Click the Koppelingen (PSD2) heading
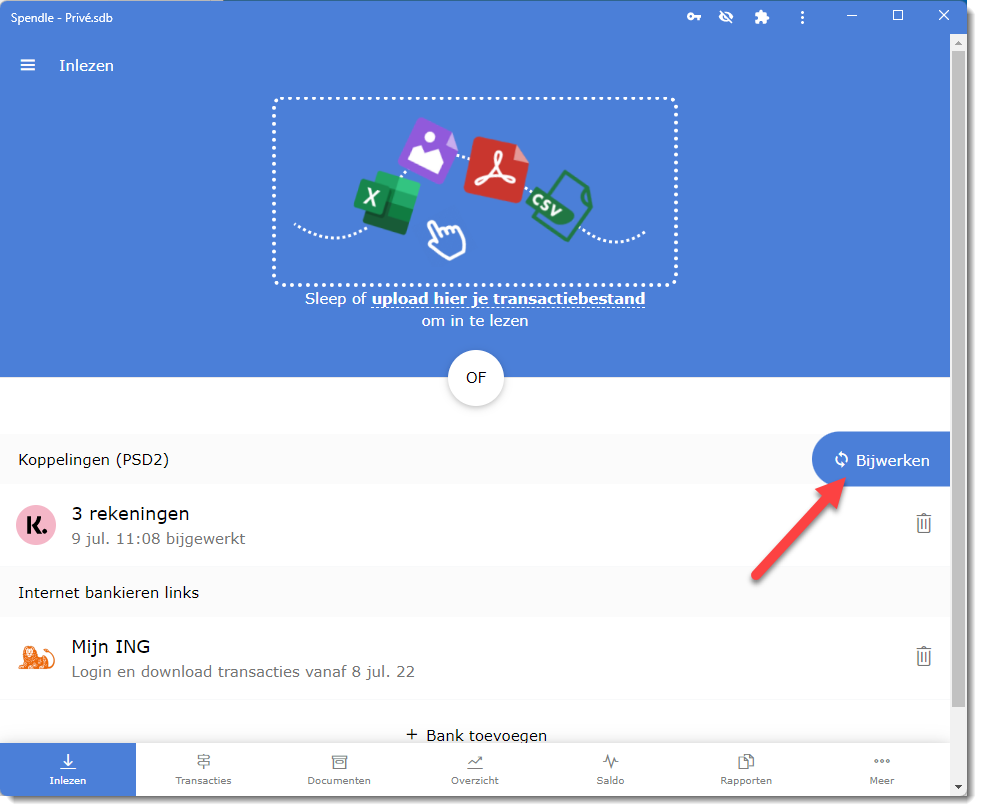 pyautogui.click(x=93, y=460)
